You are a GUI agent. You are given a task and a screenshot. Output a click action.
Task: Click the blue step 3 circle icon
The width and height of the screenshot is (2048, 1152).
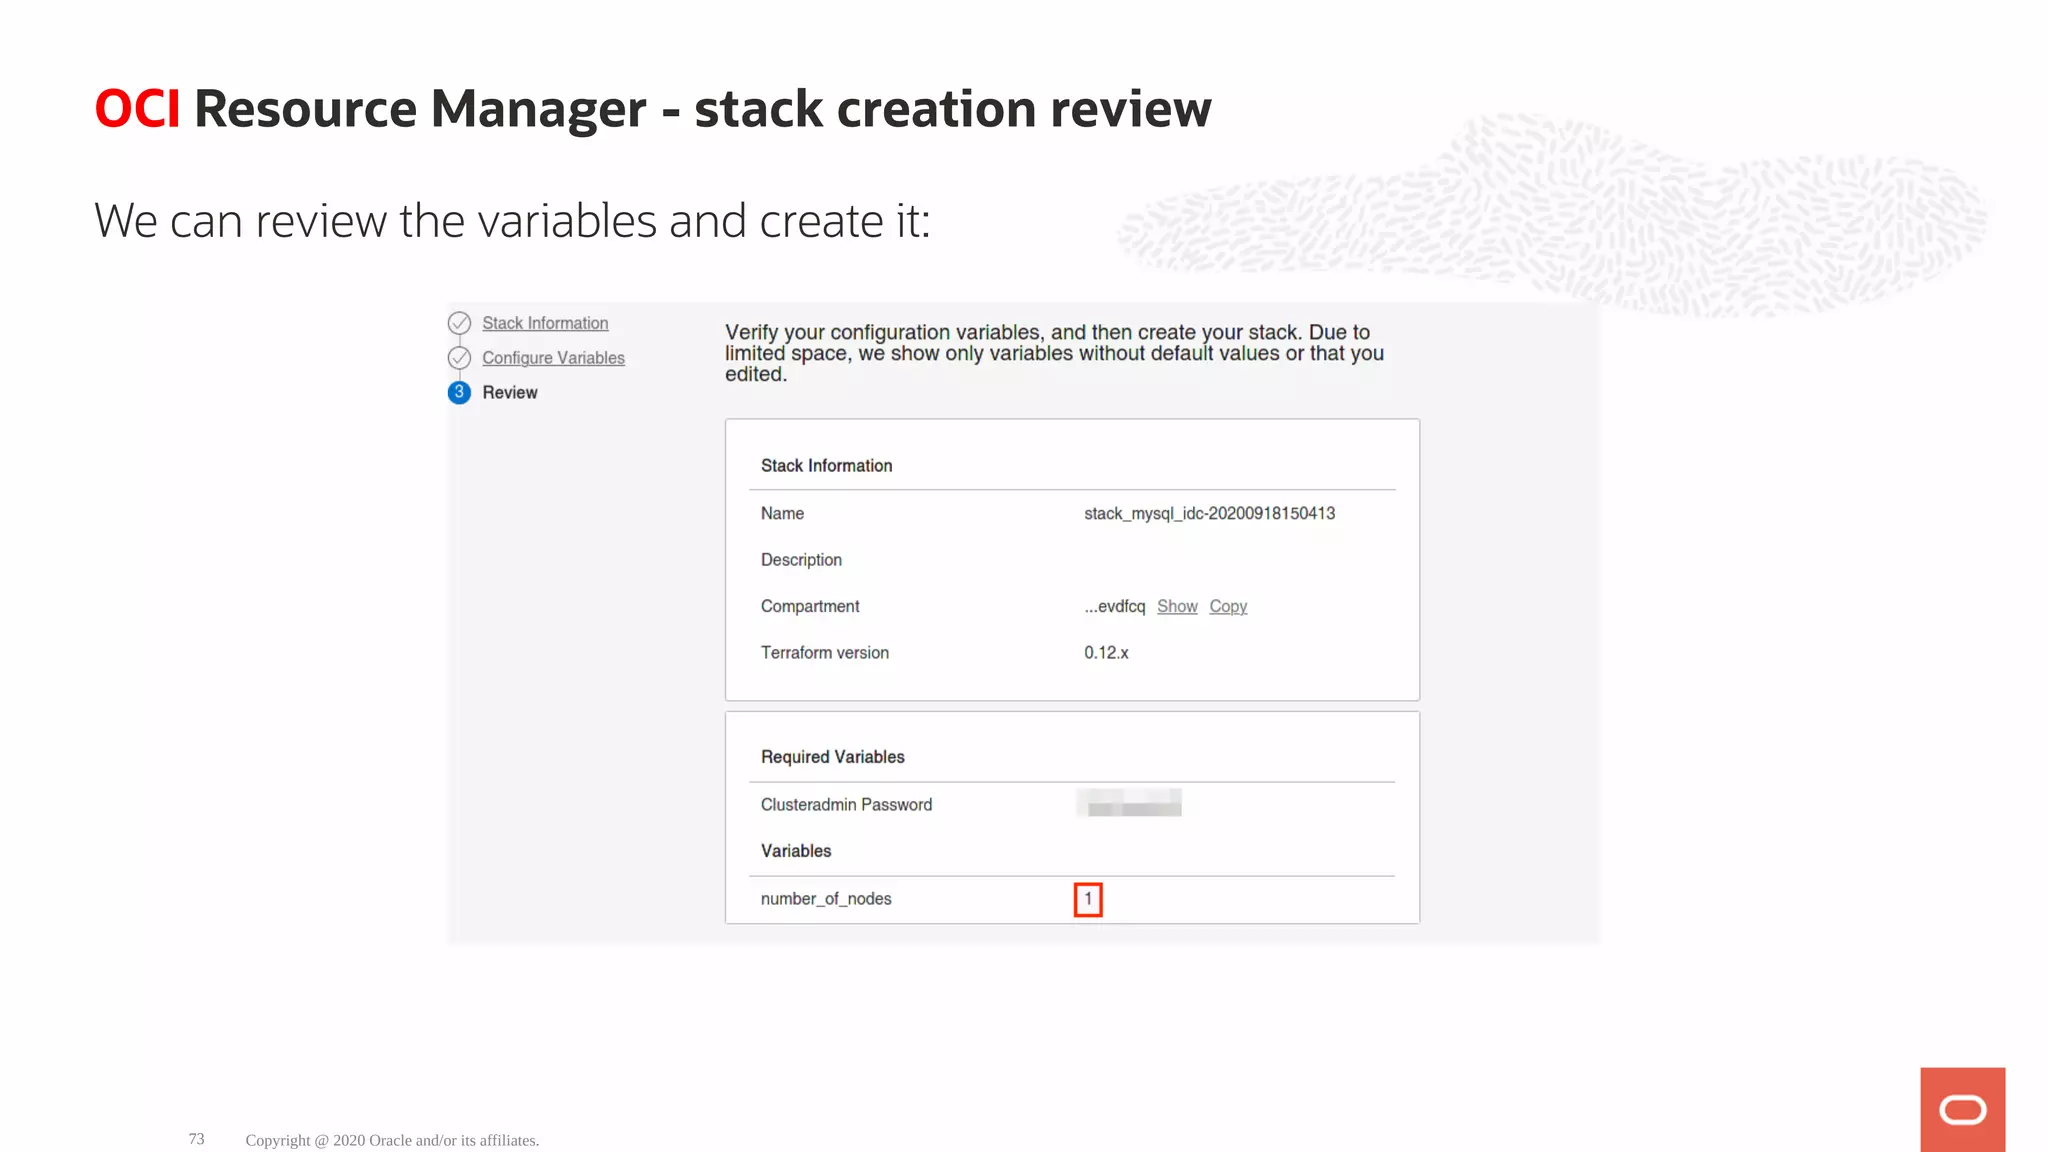coord(459,392)
